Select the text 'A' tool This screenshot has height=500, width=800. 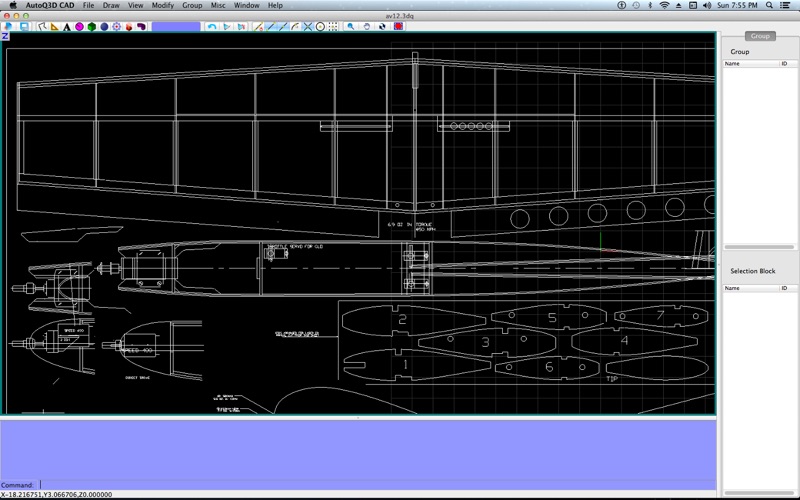tap(68, 26)
